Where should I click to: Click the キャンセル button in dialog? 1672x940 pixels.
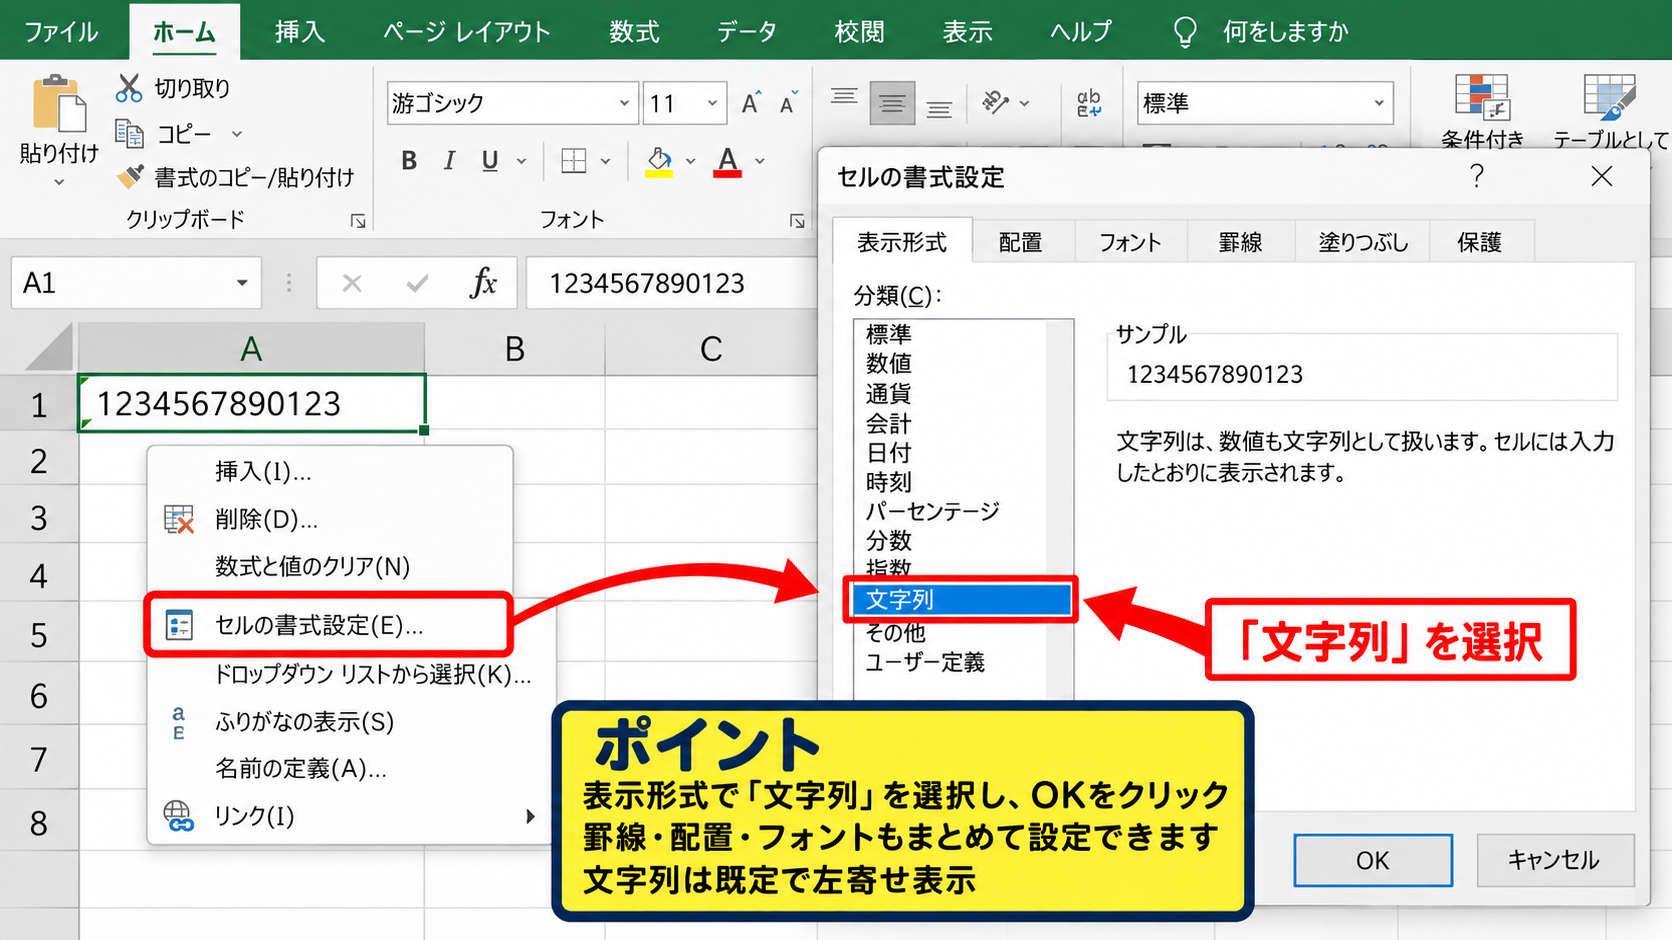(1555, 860)
